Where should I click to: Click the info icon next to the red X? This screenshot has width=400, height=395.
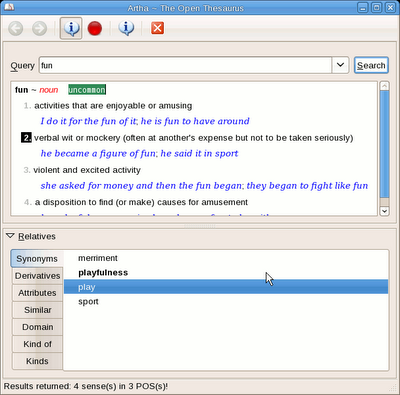(x=126, y=28)
